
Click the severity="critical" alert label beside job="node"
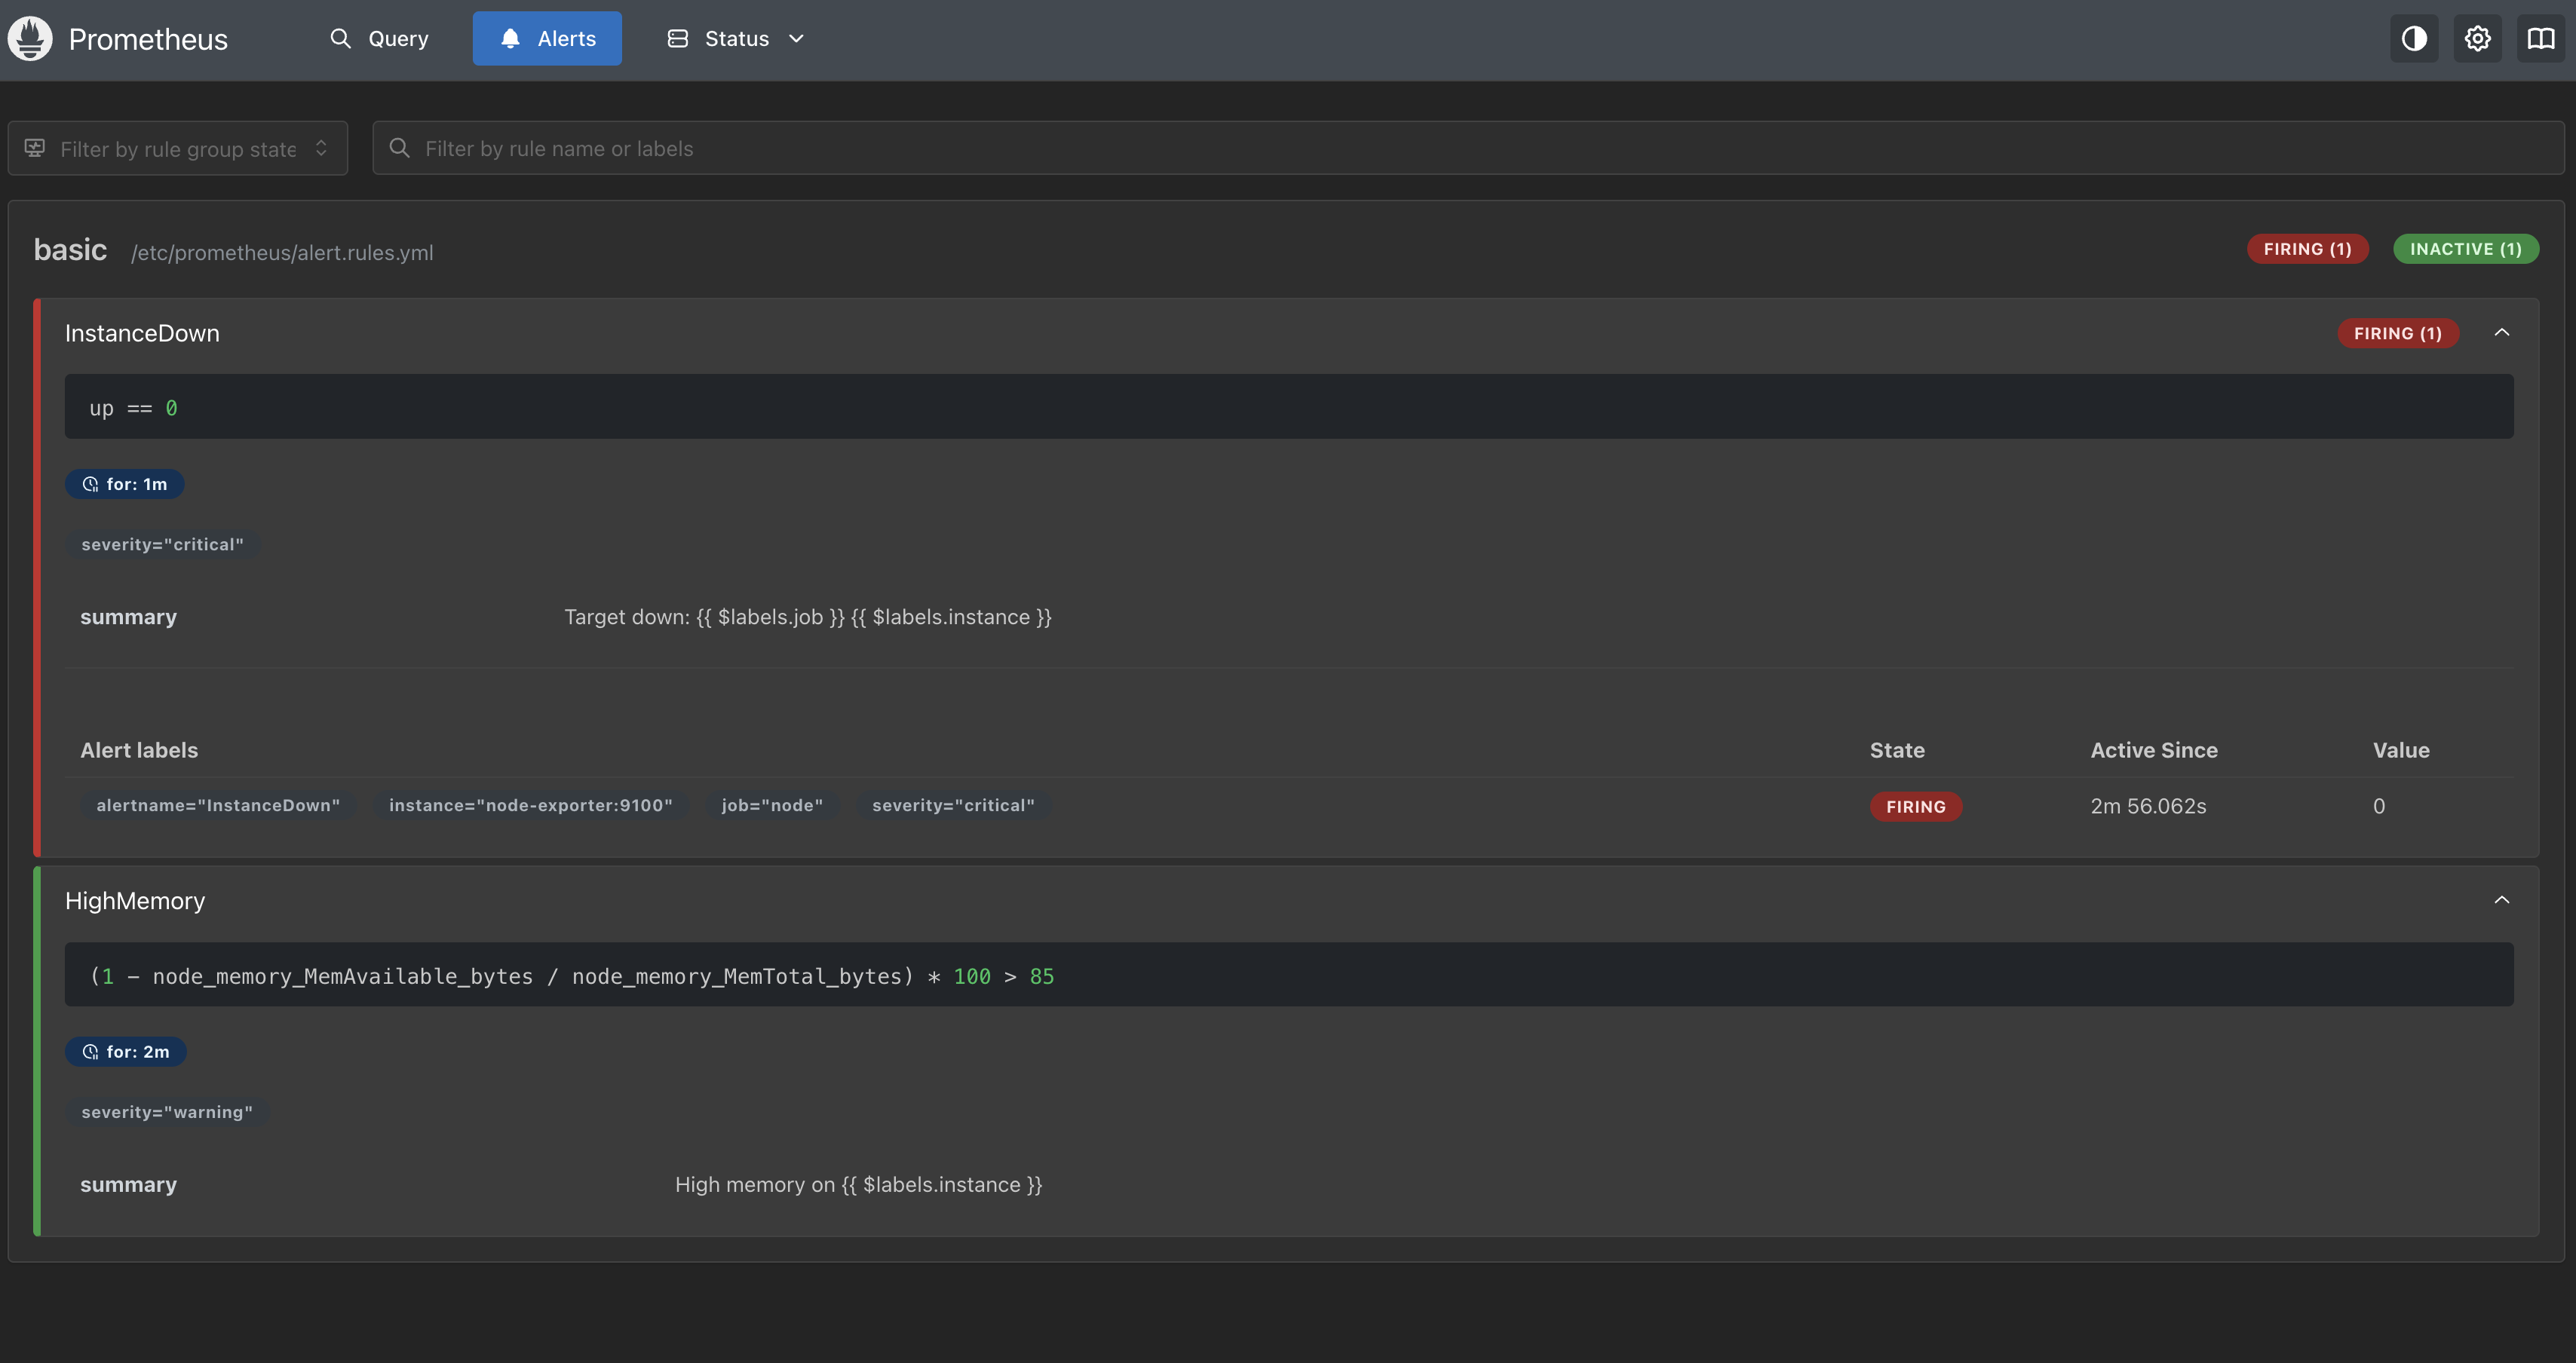tap(953, 805)
